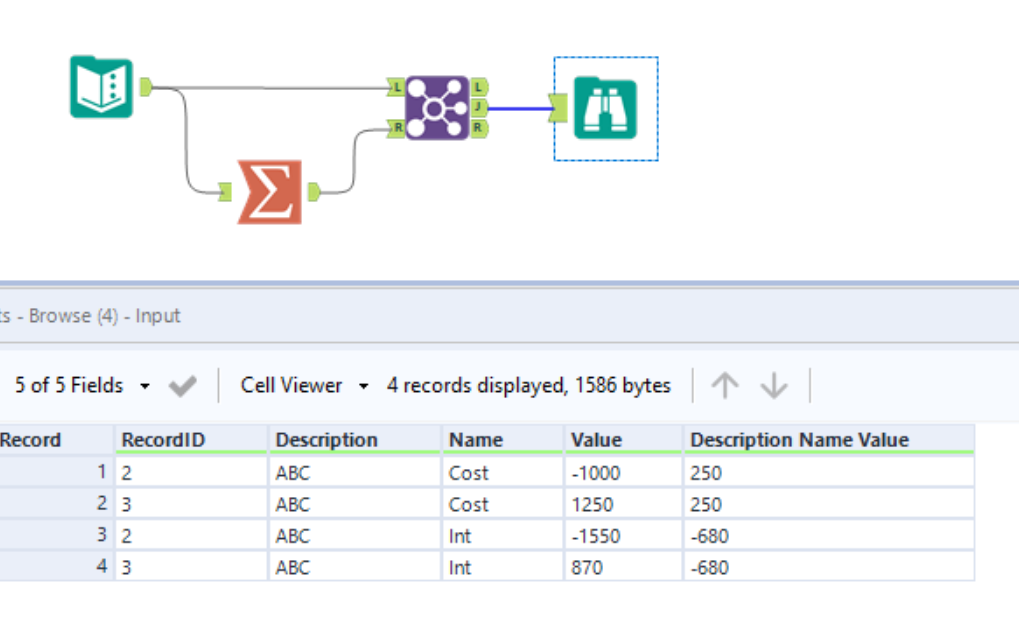Screen dimensions: 1019x635
Task: Click the Summarize tool output anchor
Action: [313, 190]
